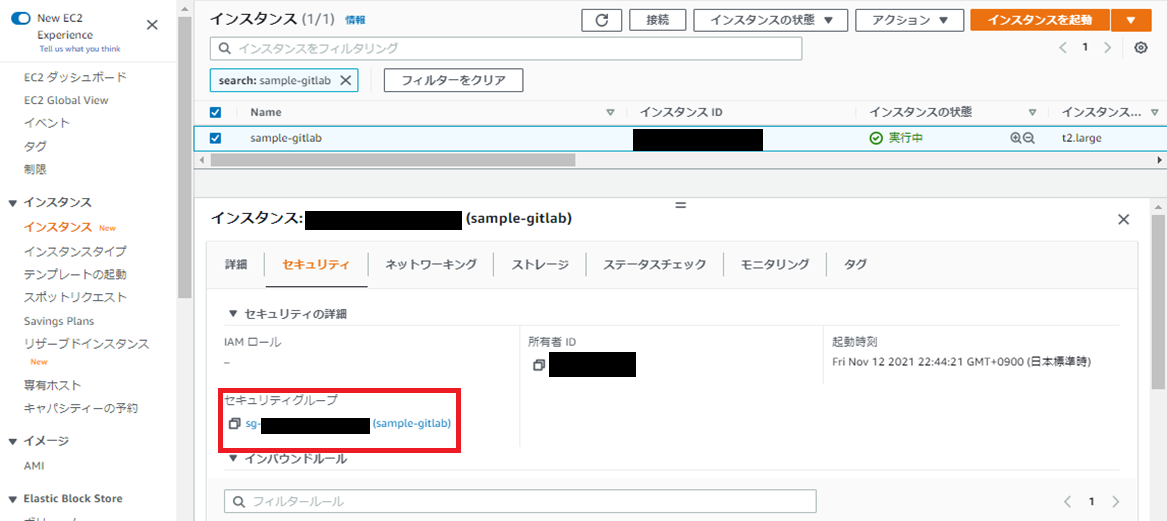Click the t2.large instance type cell
1167x521 pixels.
coord(1081,138)
